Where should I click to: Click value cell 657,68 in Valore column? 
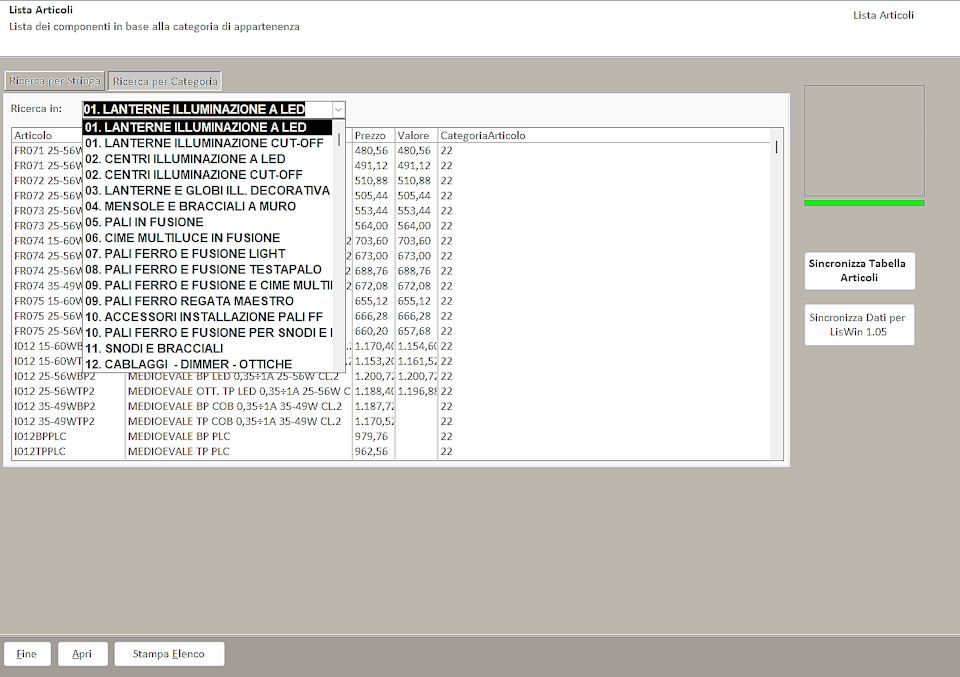(414, 331)
